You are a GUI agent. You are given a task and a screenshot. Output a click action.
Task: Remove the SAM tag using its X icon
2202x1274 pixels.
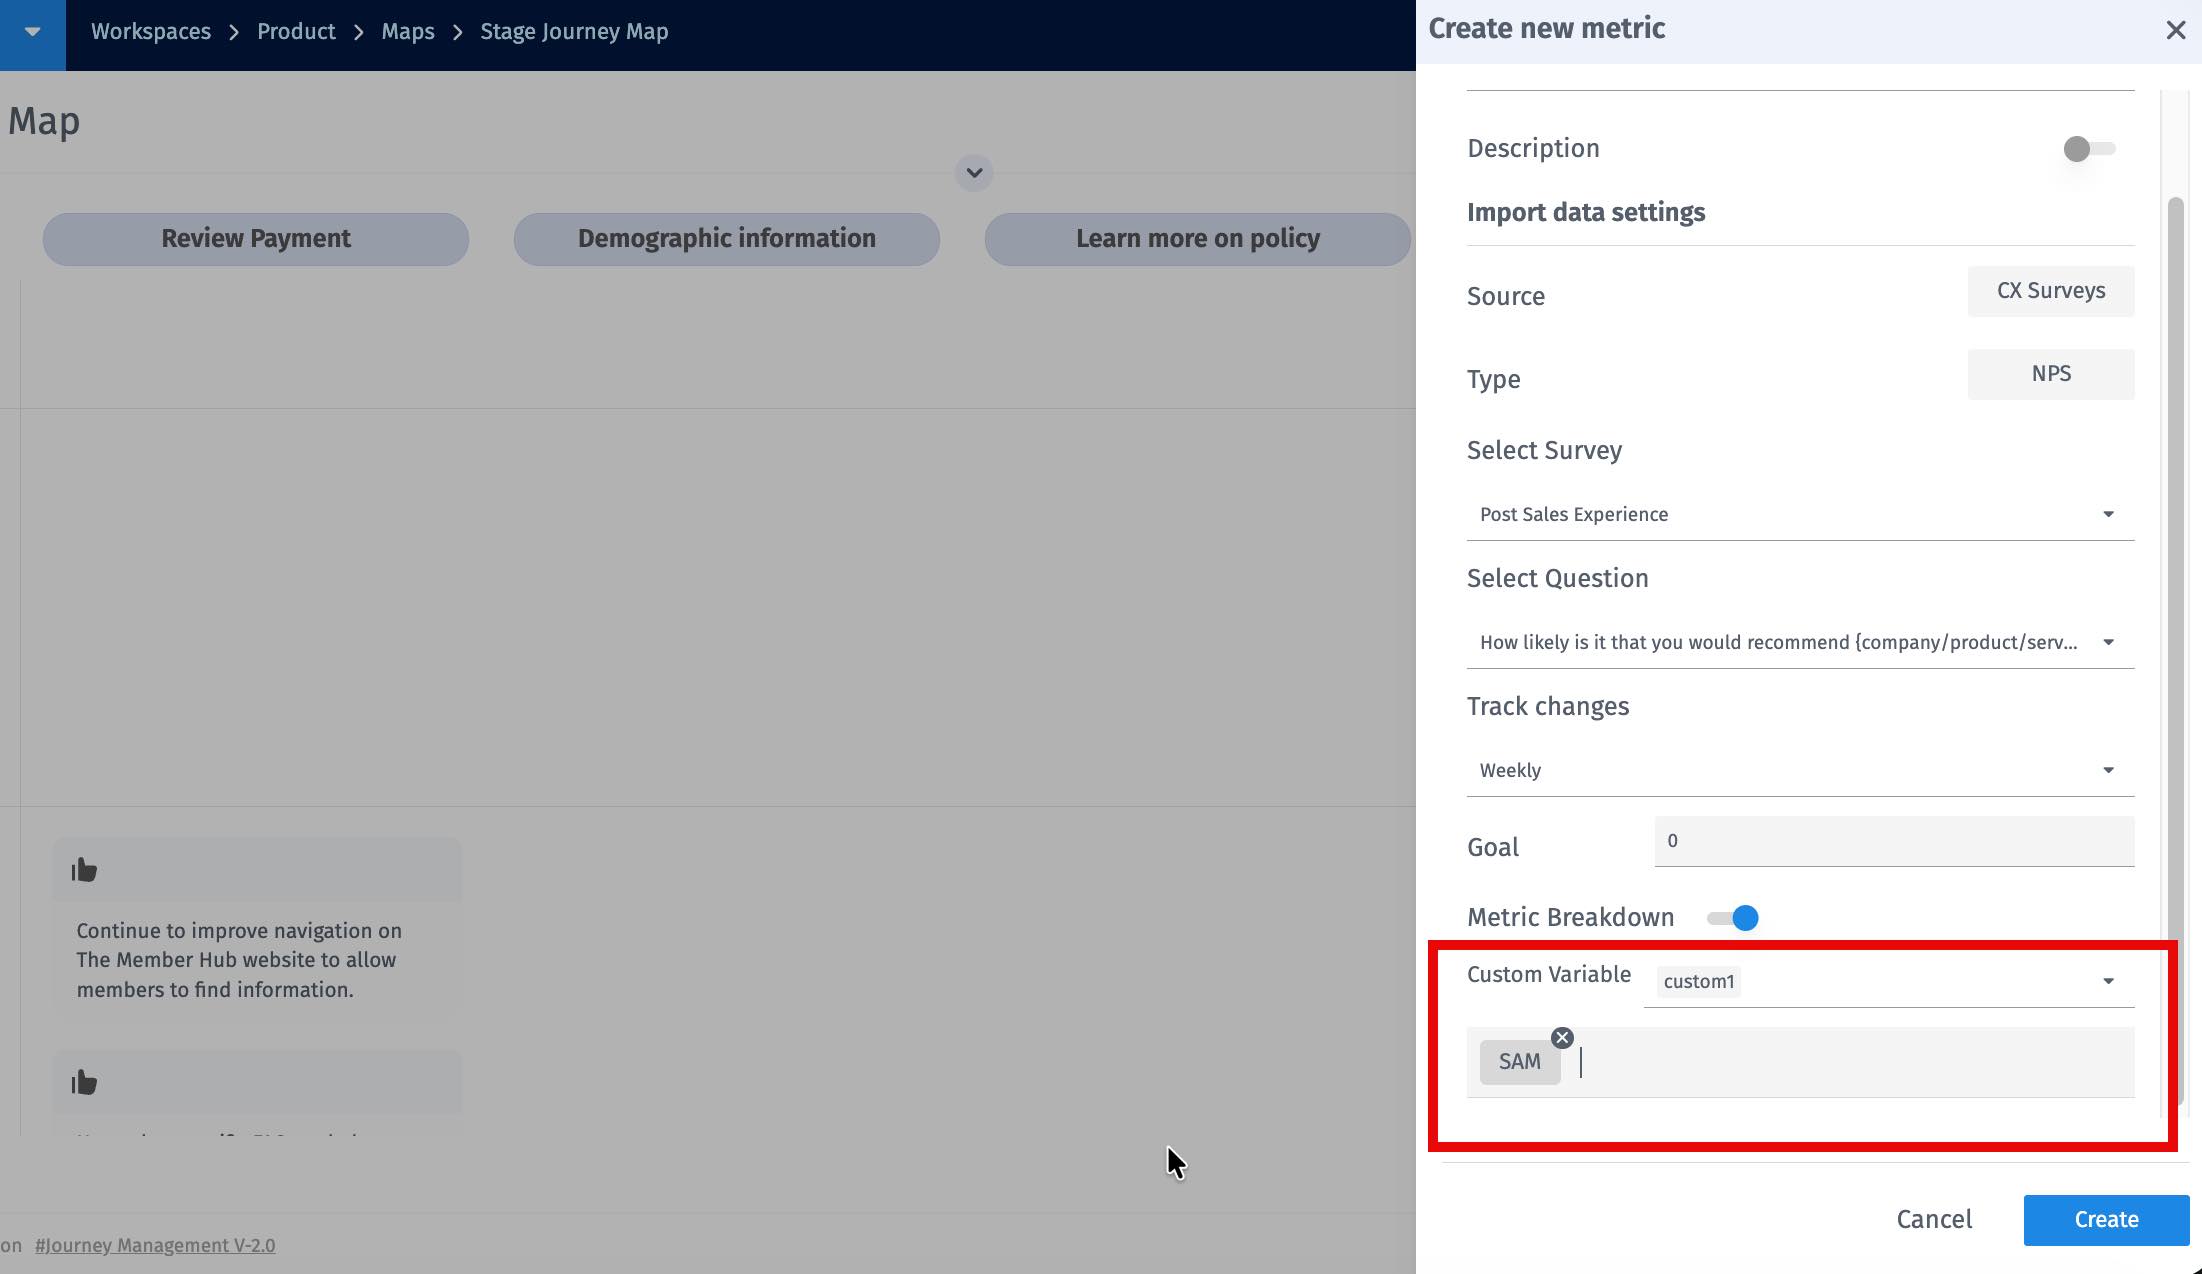[1562, 1037]
